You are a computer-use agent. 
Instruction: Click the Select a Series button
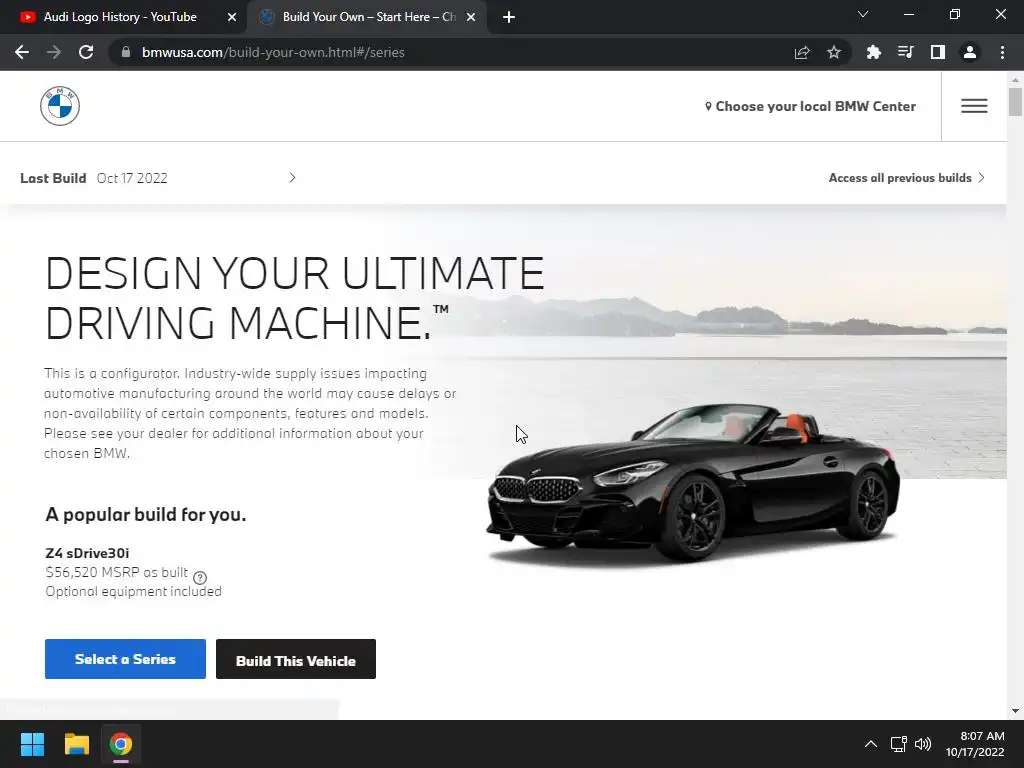click(125, 659)
